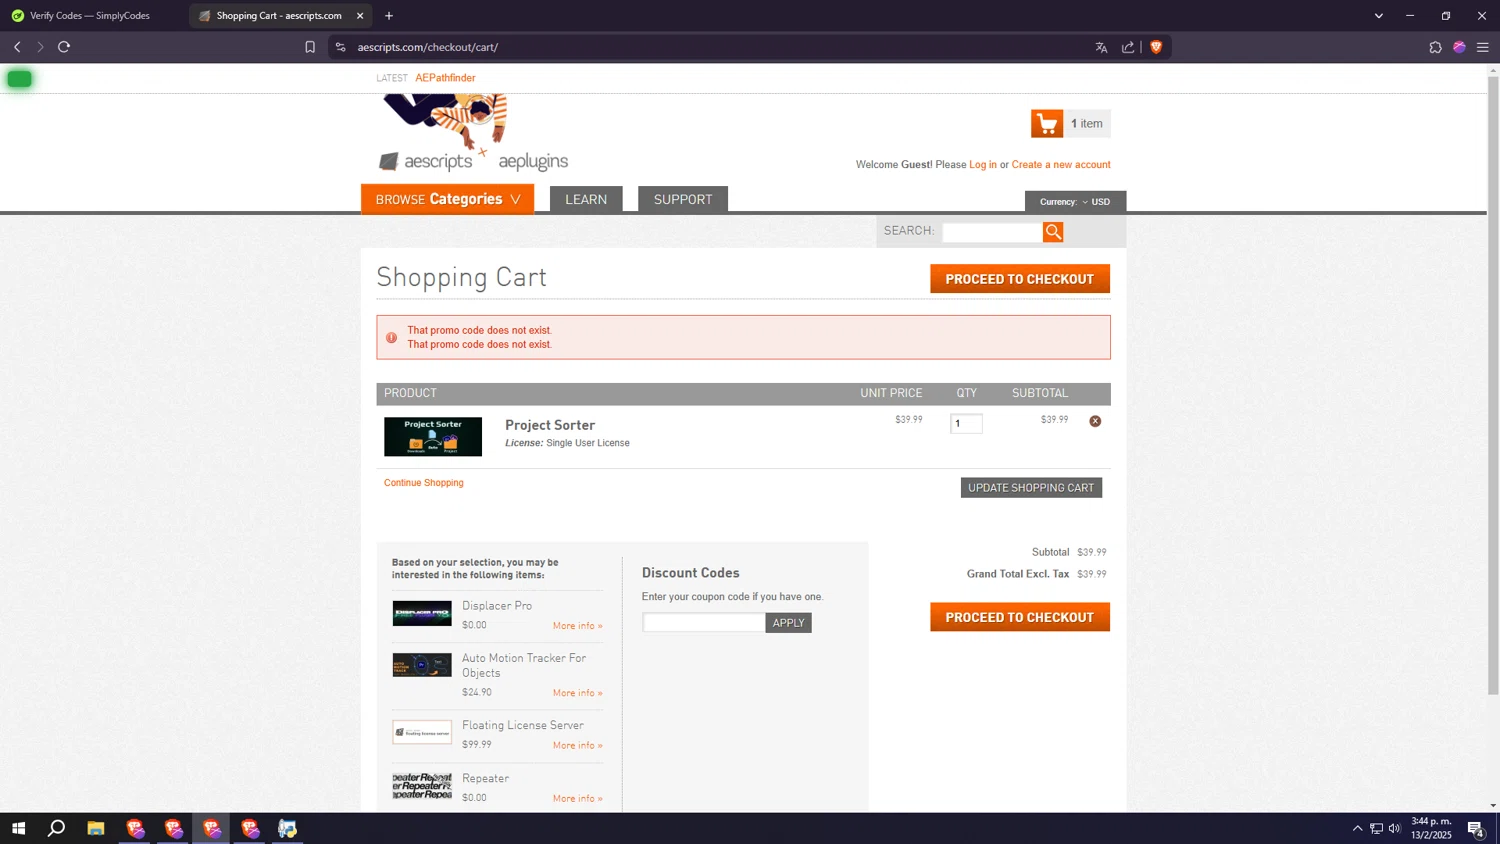
Task: Open Project Sorter product link
Action: tap(550, 425)
